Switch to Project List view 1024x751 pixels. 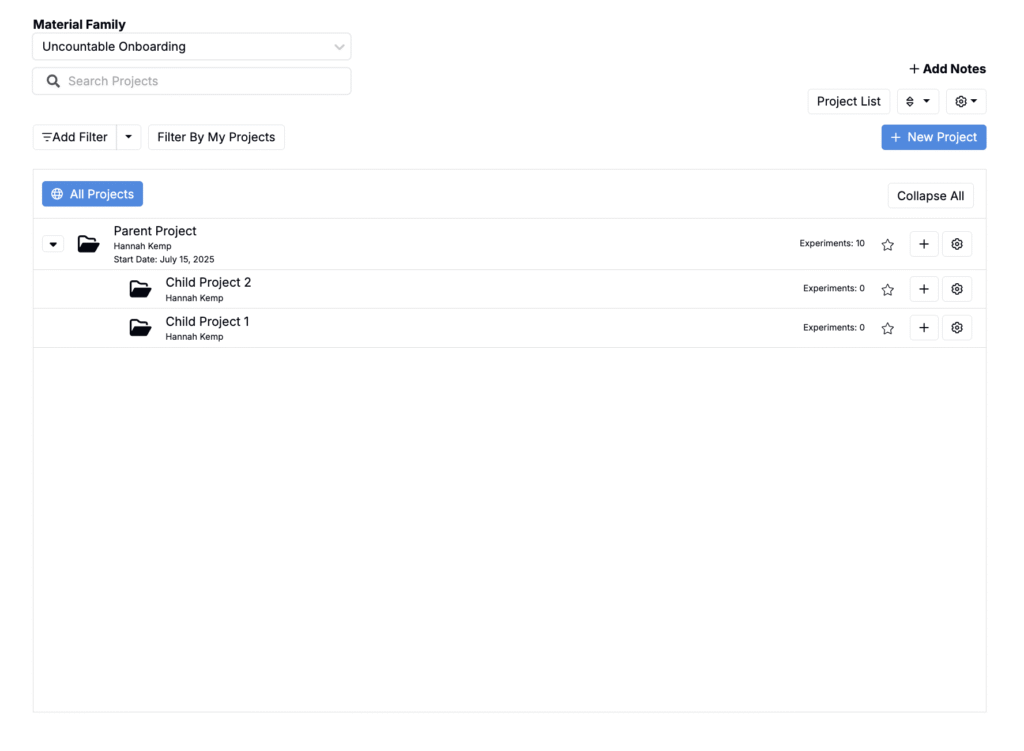coord(848,101)
